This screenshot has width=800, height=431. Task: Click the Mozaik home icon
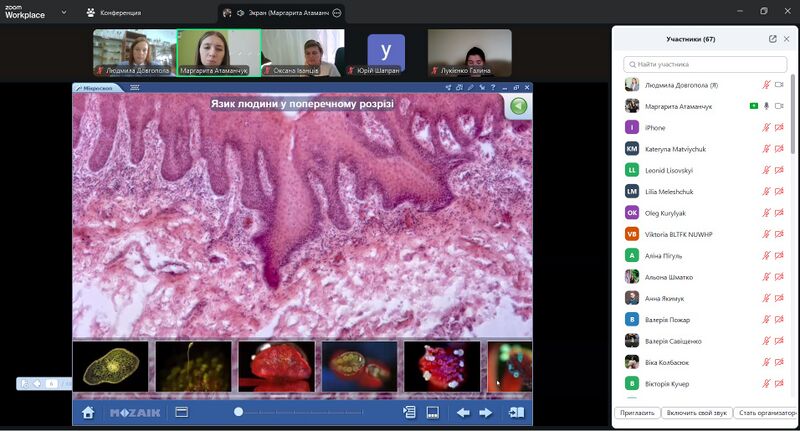[x=88, y=412]
